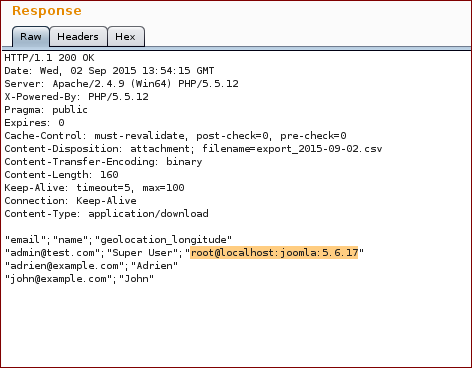Click the Expires: 0 line
The height and width of the screenshot is (368, 472).
34,123
